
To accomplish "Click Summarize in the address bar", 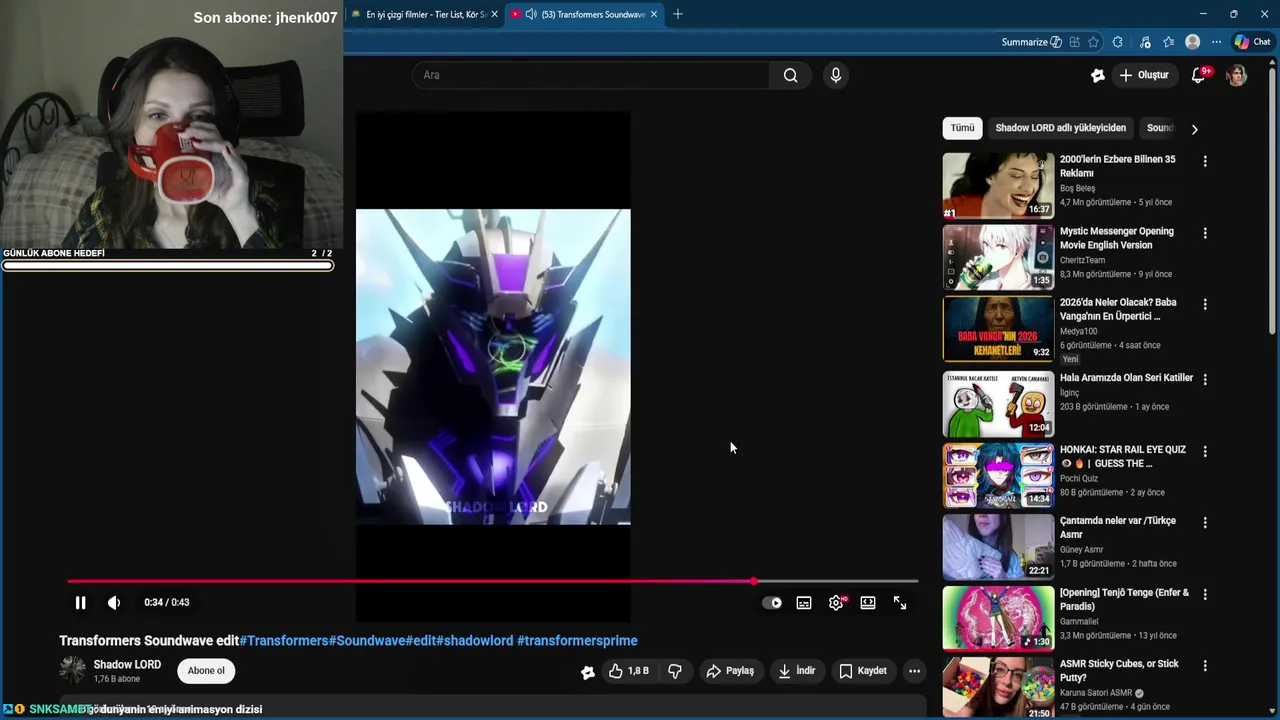I will click(1031, 42).
